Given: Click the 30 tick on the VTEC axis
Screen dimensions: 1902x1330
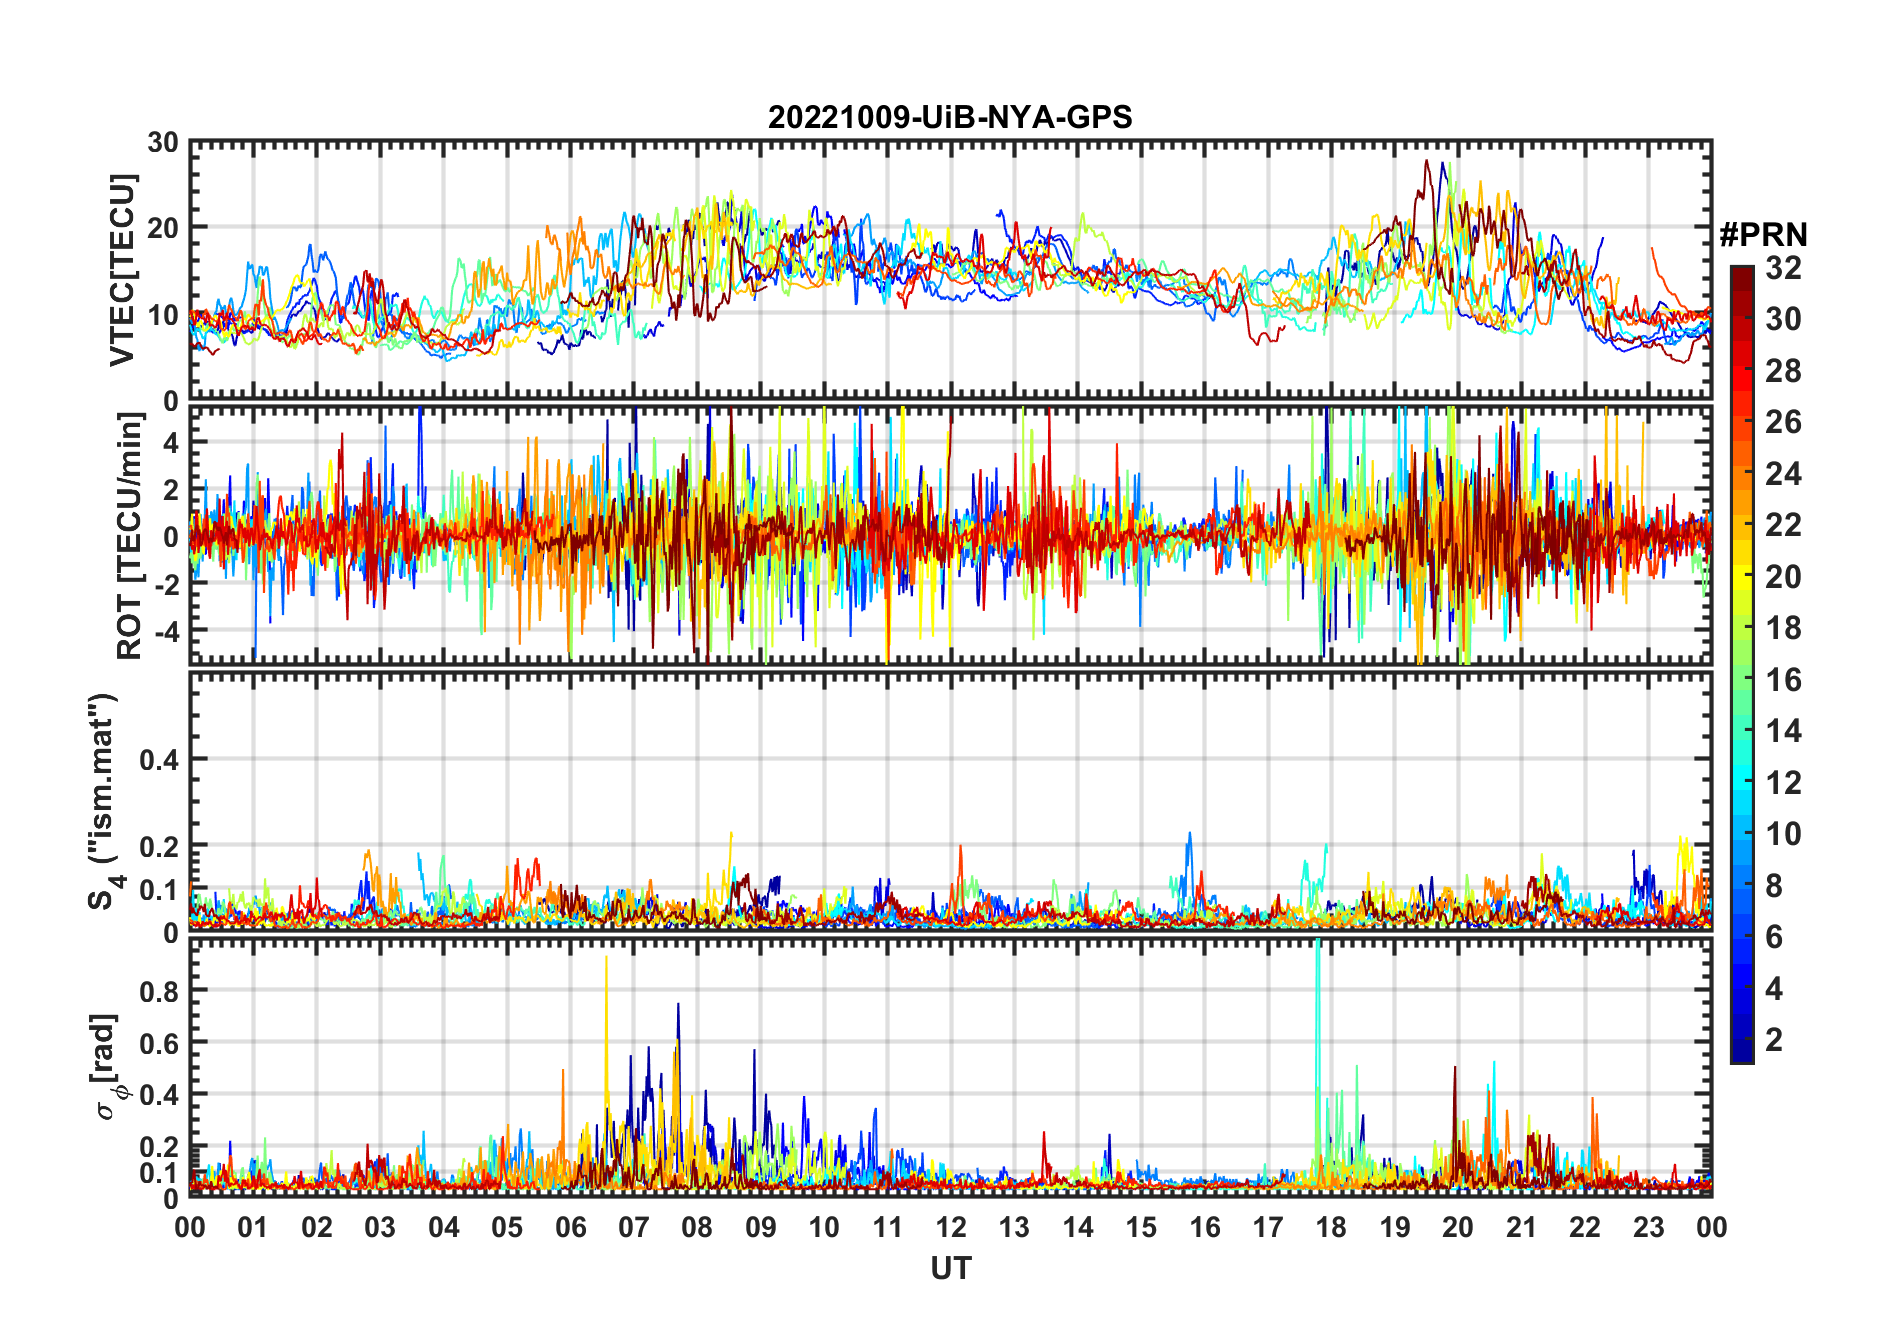Looking at the screenshot, I should point(162,143).
